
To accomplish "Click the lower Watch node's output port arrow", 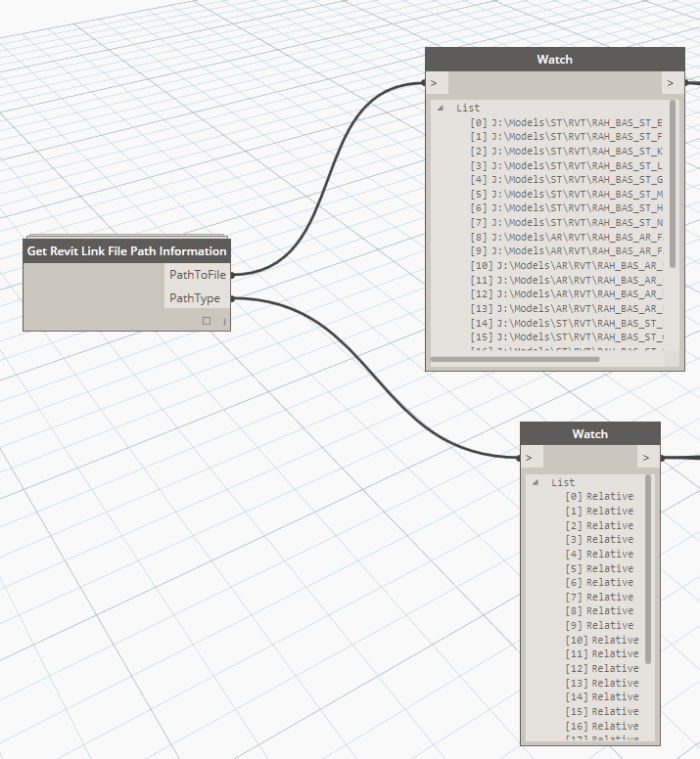I will (646, 458).
